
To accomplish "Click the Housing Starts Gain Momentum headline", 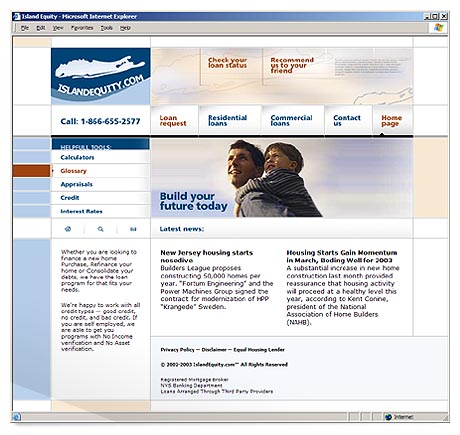I will coord(342,256).
